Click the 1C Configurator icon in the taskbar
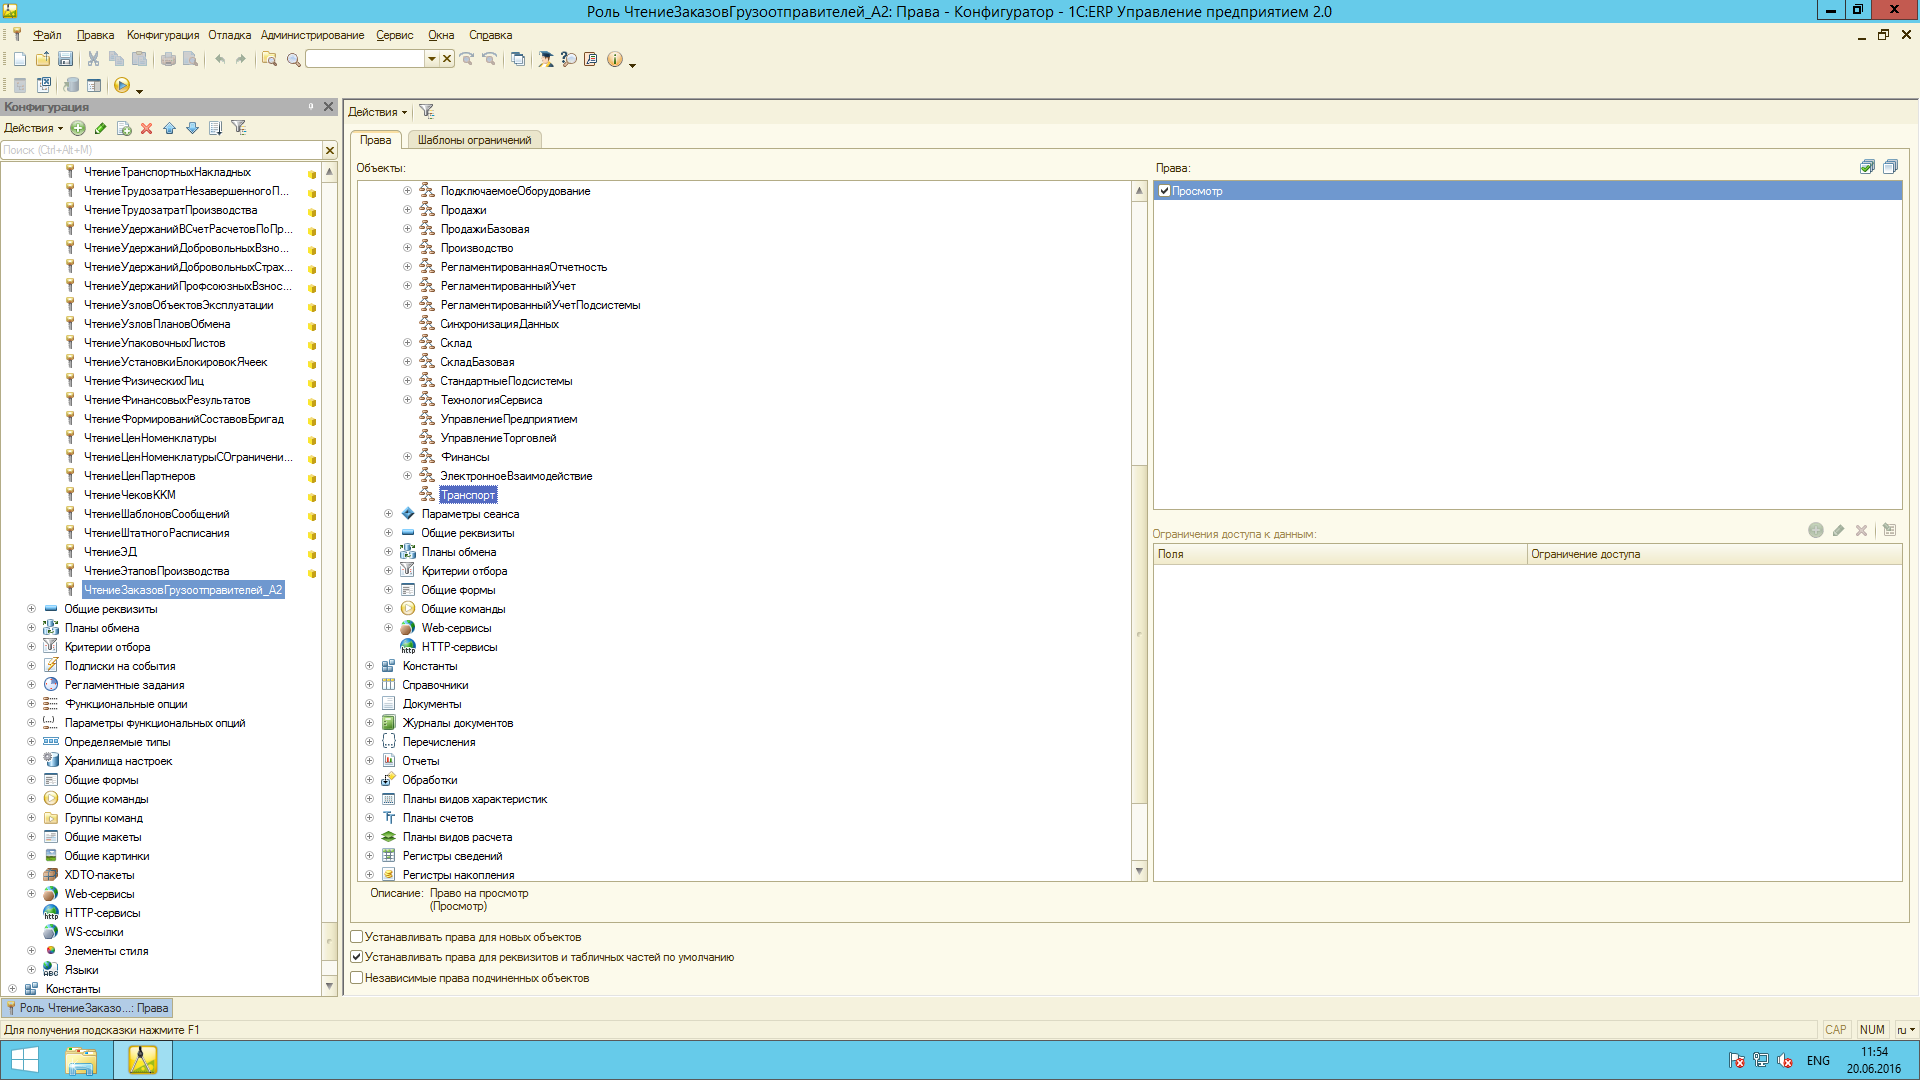 142,1060
